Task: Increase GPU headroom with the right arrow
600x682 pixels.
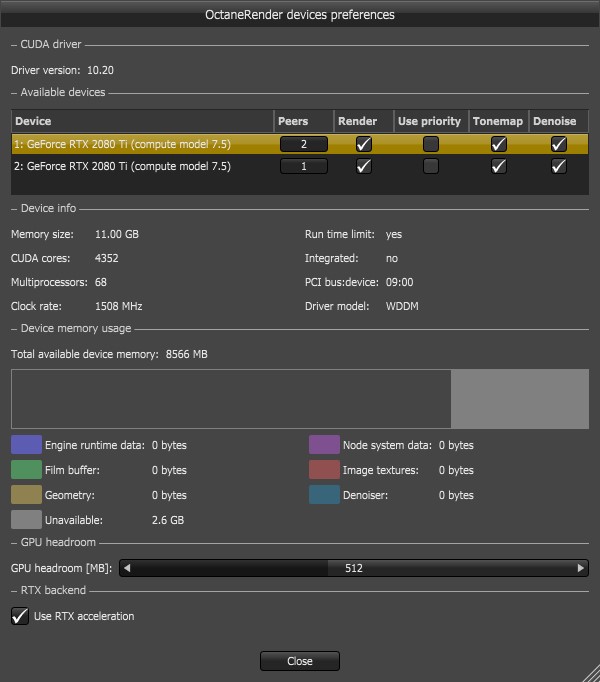Action: tap(580, 568)
